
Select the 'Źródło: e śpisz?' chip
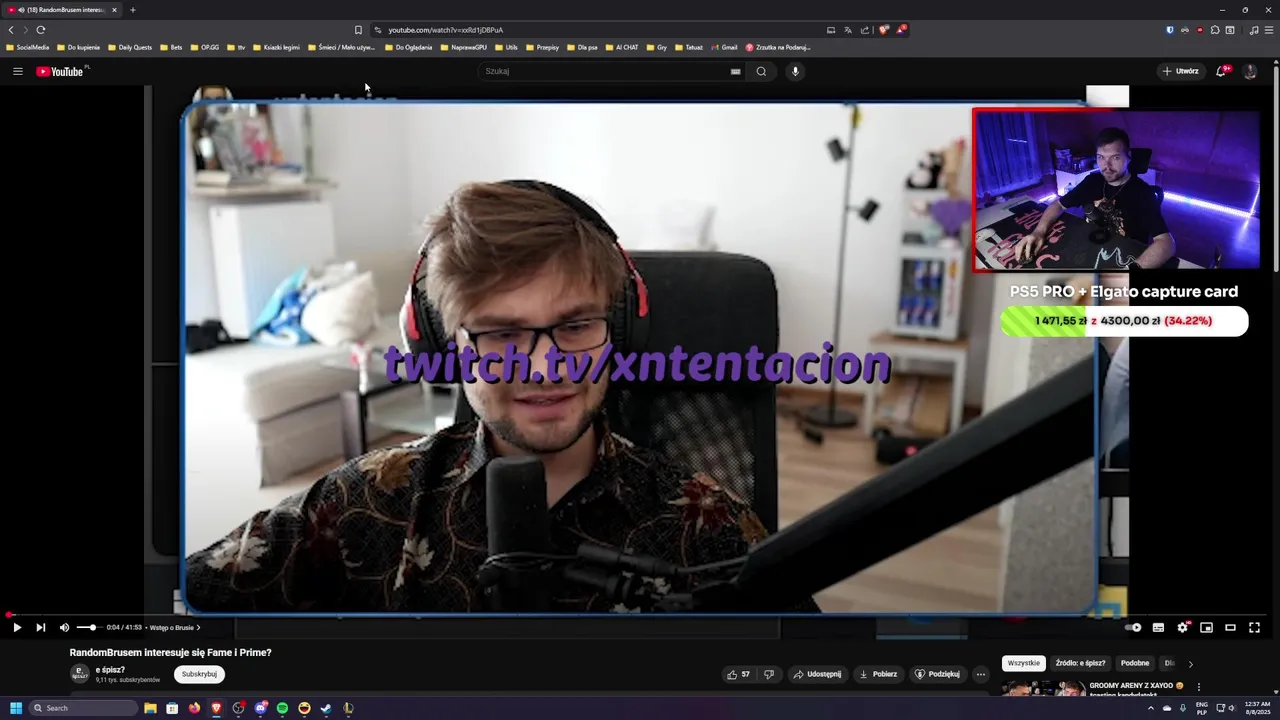point(1080,663)
